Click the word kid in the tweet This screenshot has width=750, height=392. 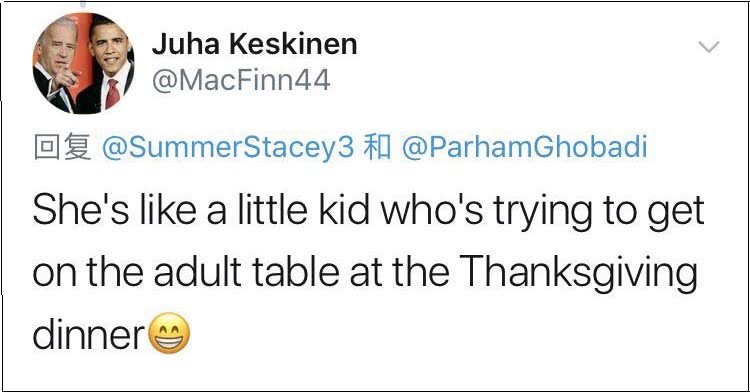click(x=344, y=210)
